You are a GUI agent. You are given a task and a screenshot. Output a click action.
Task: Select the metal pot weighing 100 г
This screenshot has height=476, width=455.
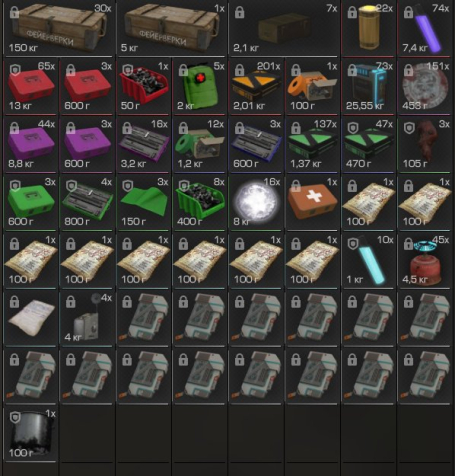tap(30, 434)
